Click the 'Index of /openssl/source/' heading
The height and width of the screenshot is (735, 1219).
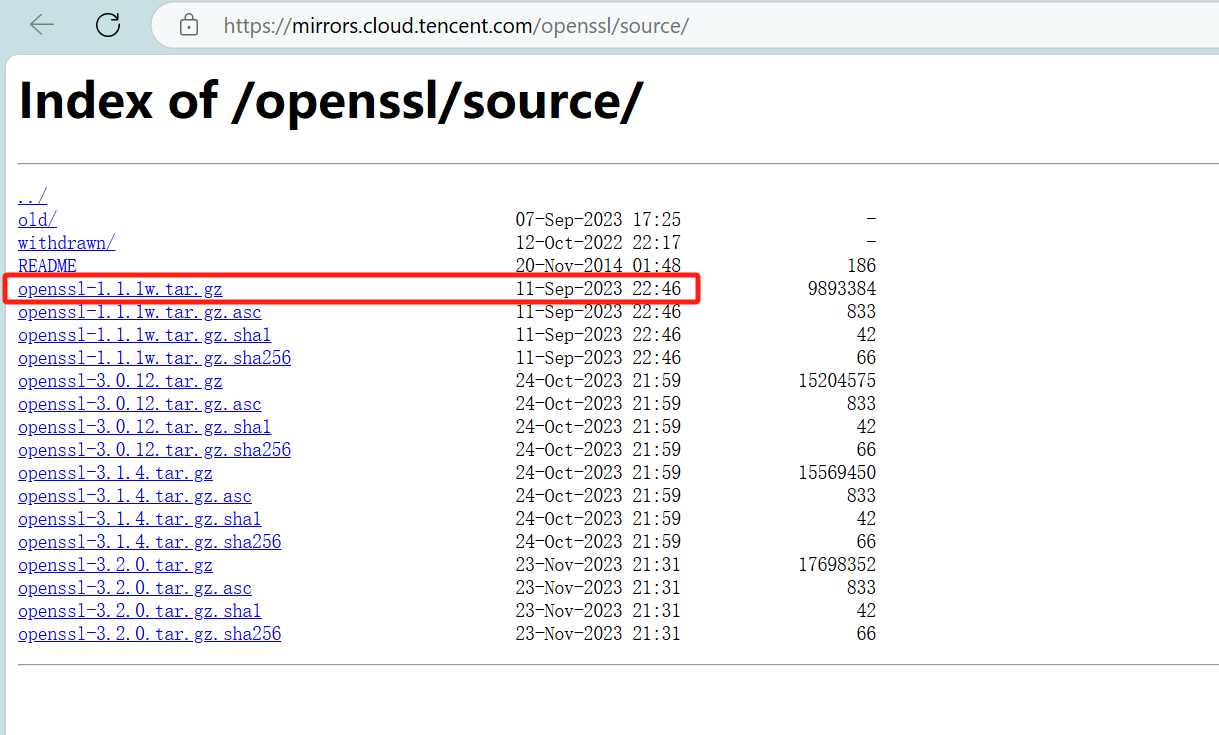[x=331, y=101]
